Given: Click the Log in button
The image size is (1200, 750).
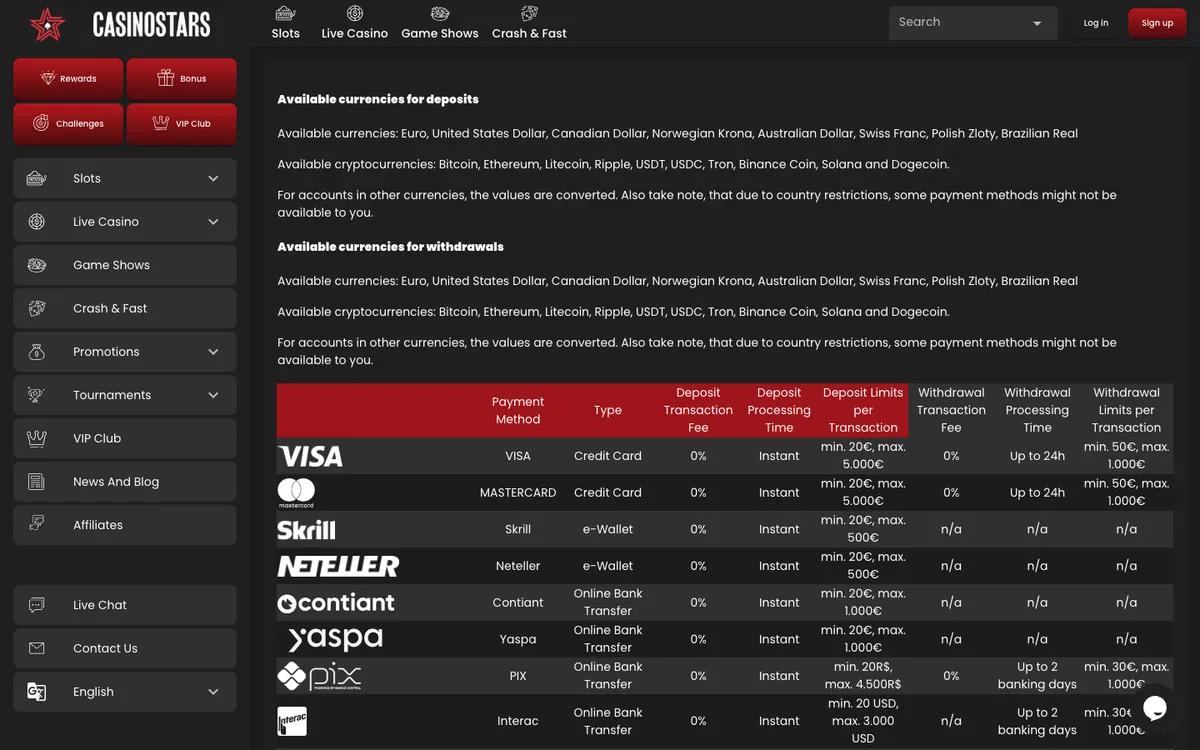Looking at the screenshot, I should click(1096, 23).
